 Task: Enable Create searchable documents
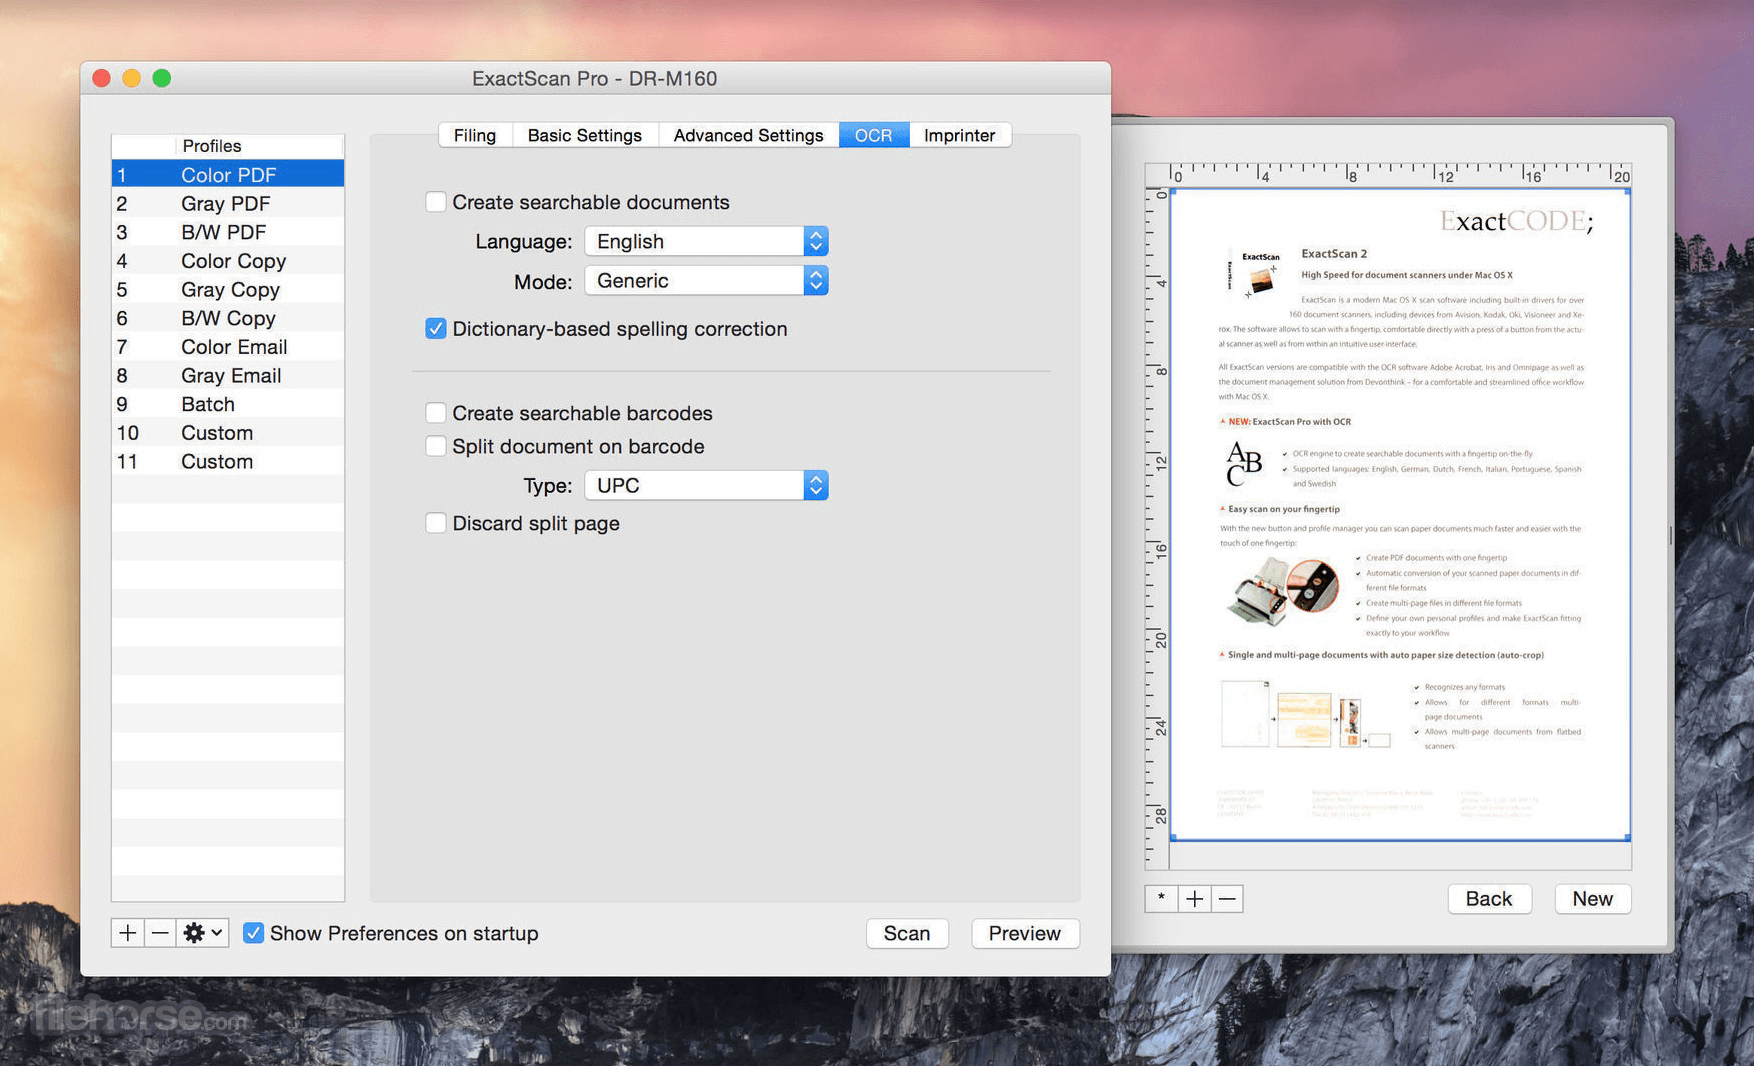click(x=435, y=202)
